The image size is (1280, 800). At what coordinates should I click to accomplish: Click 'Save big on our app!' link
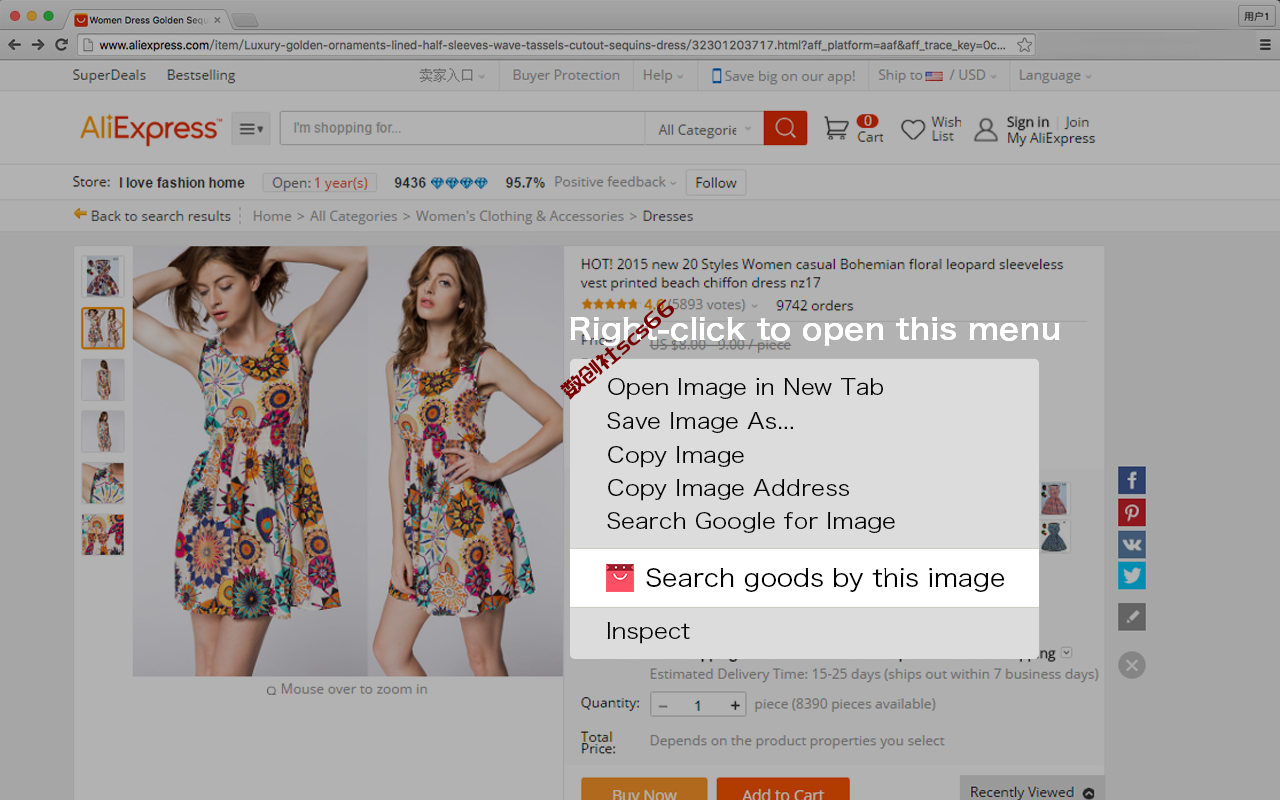(783, 76)
